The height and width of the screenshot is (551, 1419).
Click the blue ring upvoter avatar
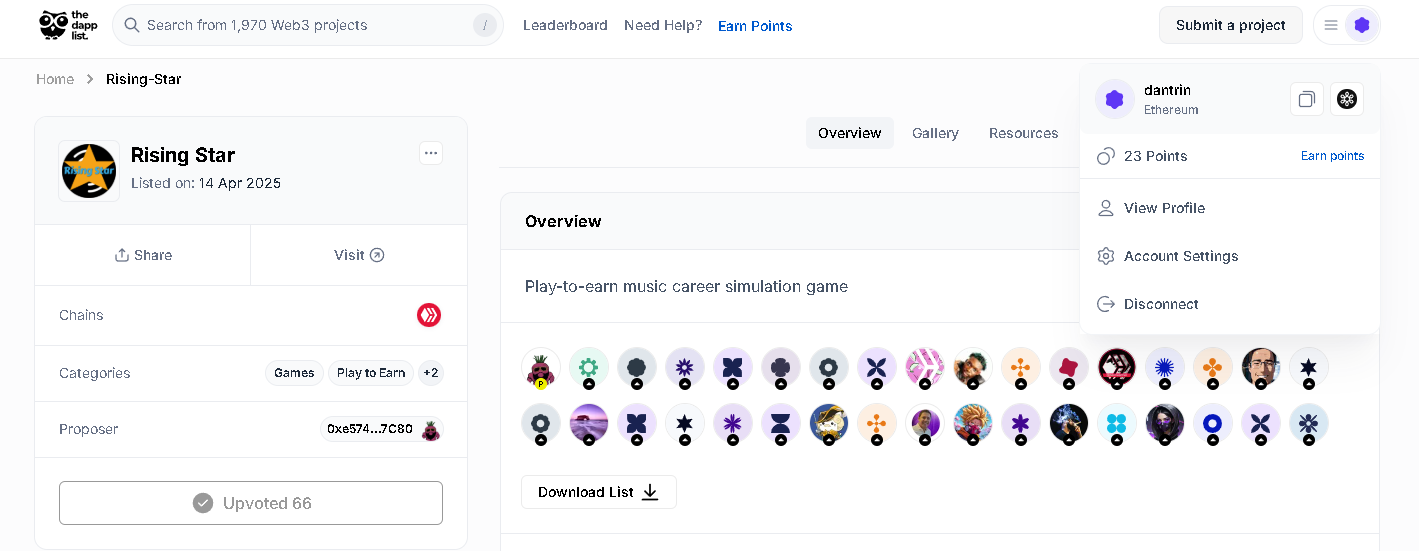click(x=1213, y=424)
